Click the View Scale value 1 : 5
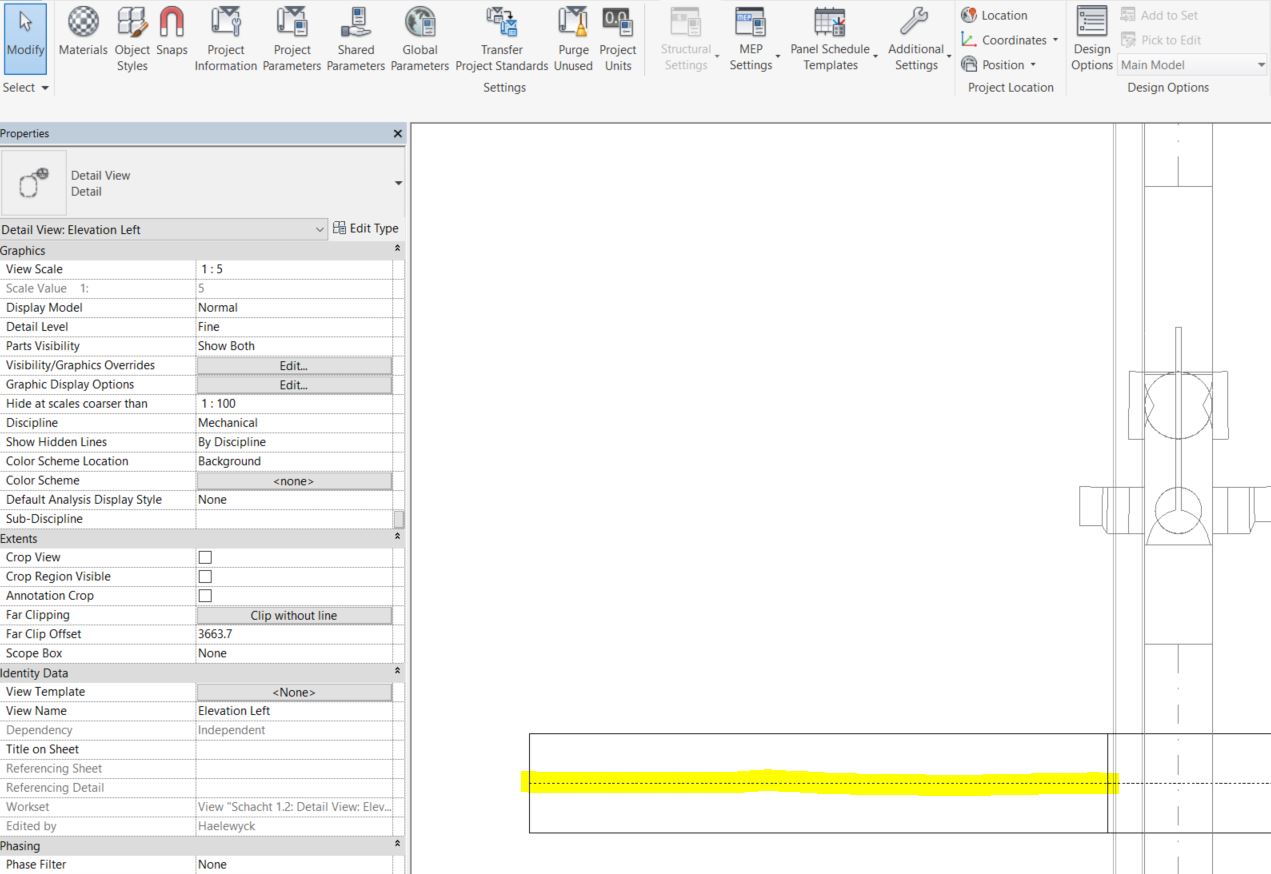This screenshot has width=1271, height=874. 294,269
